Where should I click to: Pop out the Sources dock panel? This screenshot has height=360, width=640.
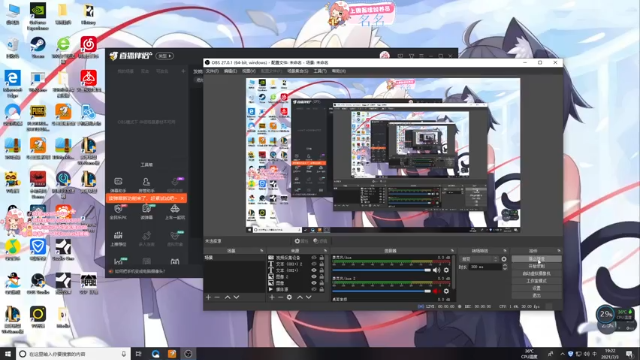point(325,251)
